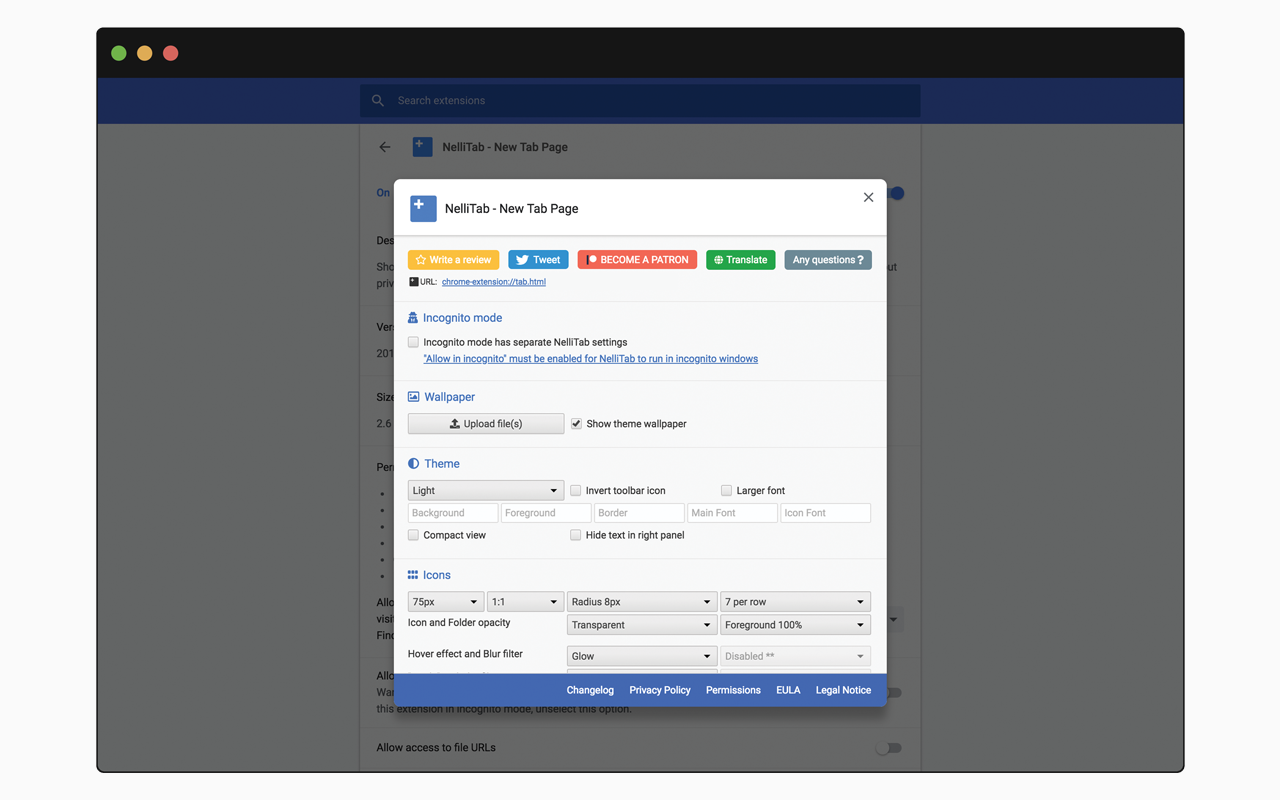Screen dimensions: 1280x800
Task: Enable Larger font checkbox
Action: coord(726,491)
